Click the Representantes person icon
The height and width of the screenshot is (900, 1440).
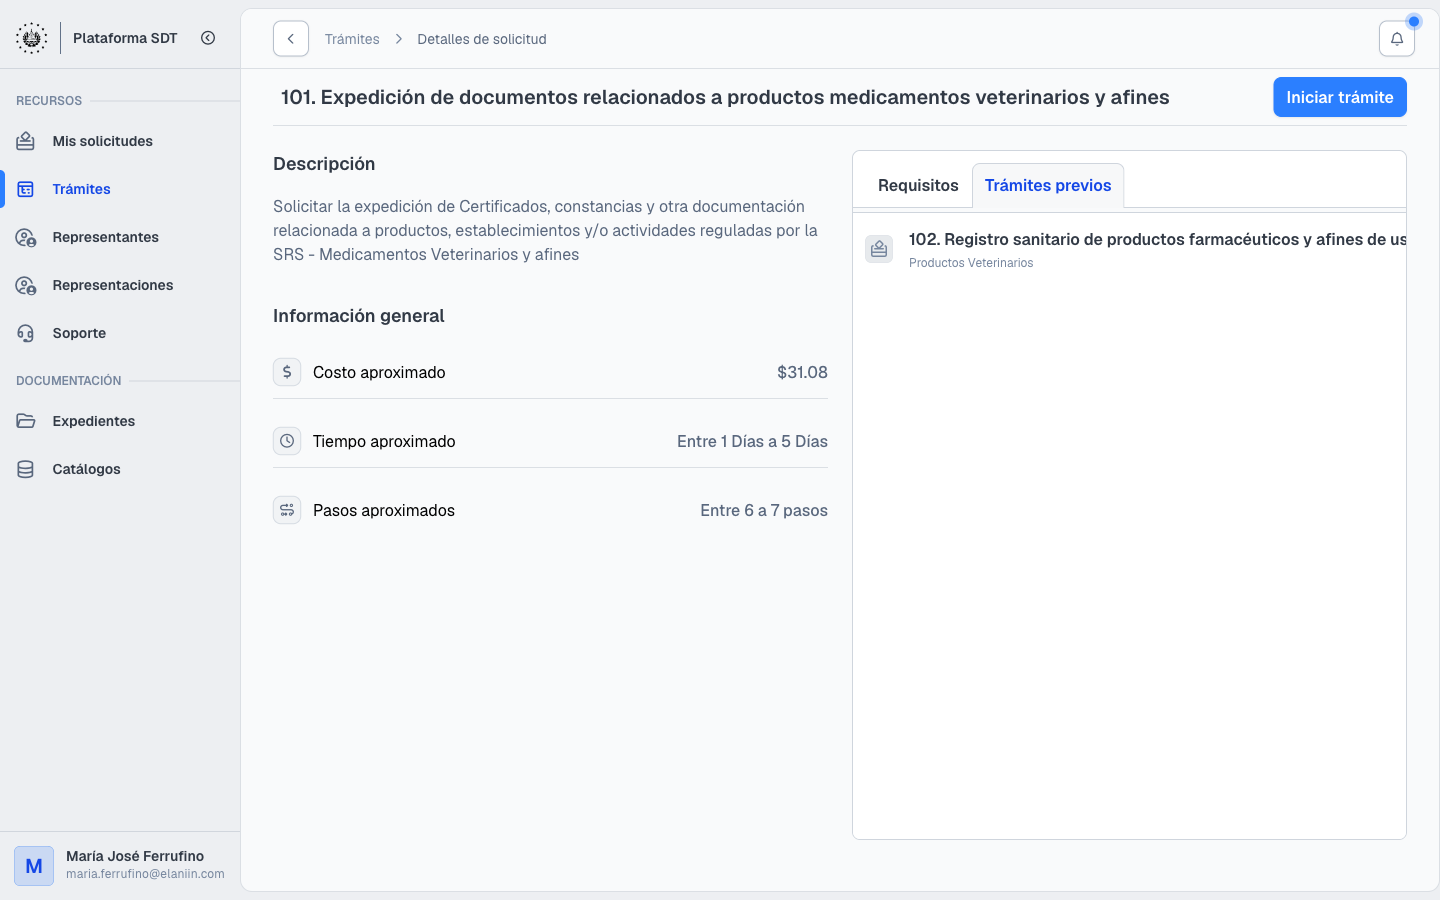coord(26,237)
